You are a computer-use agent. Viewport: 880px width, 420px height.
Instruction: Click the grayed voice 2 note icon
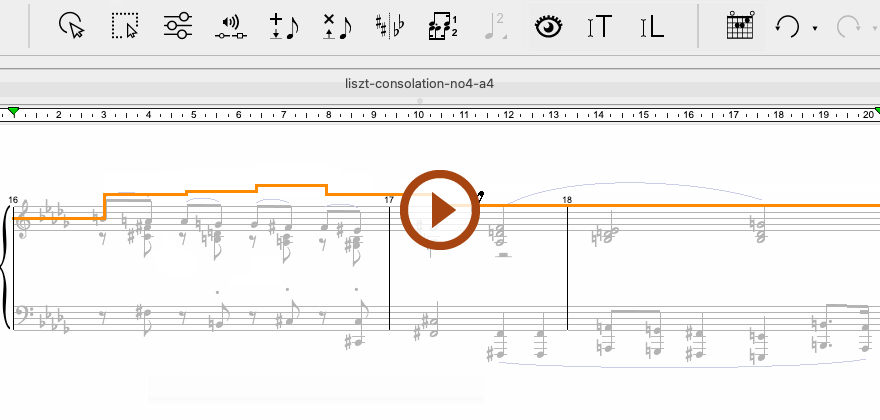tap(495, 27)
